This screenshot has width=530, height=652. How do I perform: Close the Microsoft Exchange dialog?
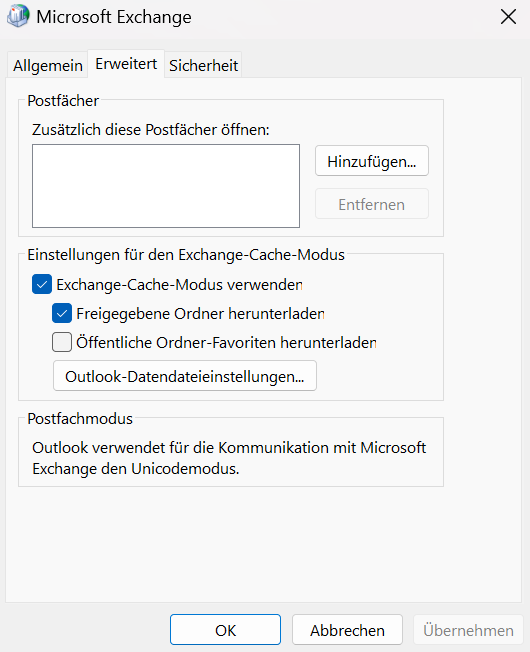(x=508, y=17)
